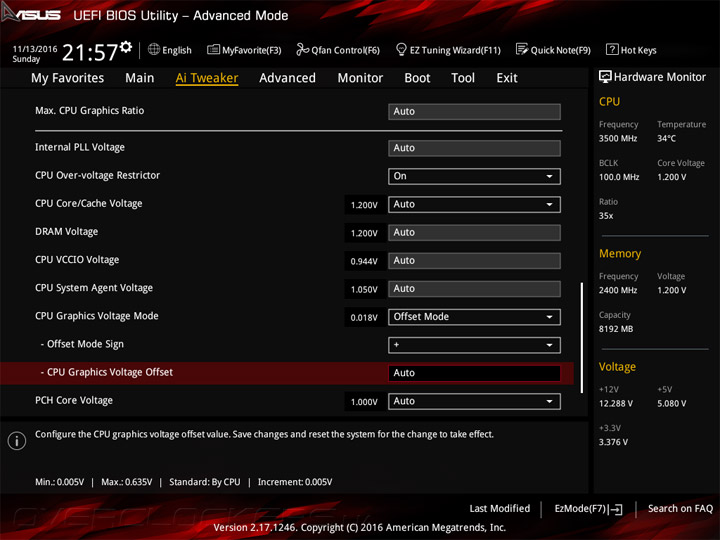This screenshot has width=720, height=540.
Task: Select CPU System Agent Voltage label
Action: [x=94, y=288]
